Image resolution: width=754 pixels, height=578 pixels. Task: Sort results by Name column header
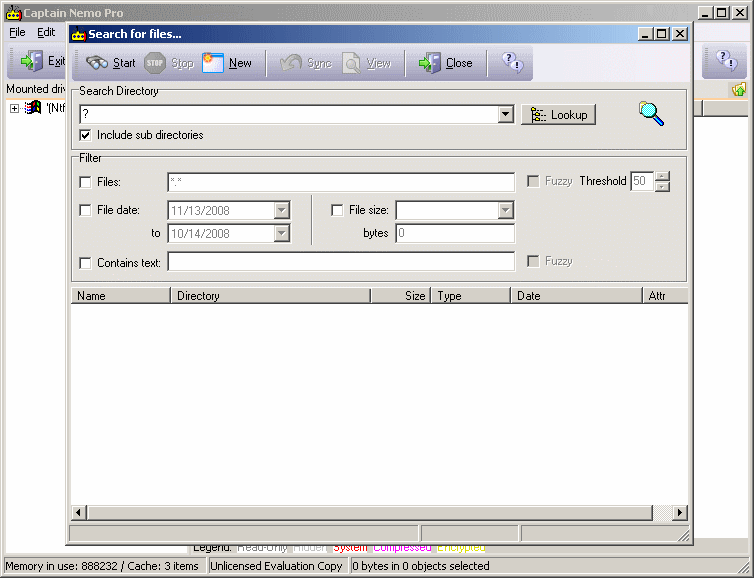120,296
